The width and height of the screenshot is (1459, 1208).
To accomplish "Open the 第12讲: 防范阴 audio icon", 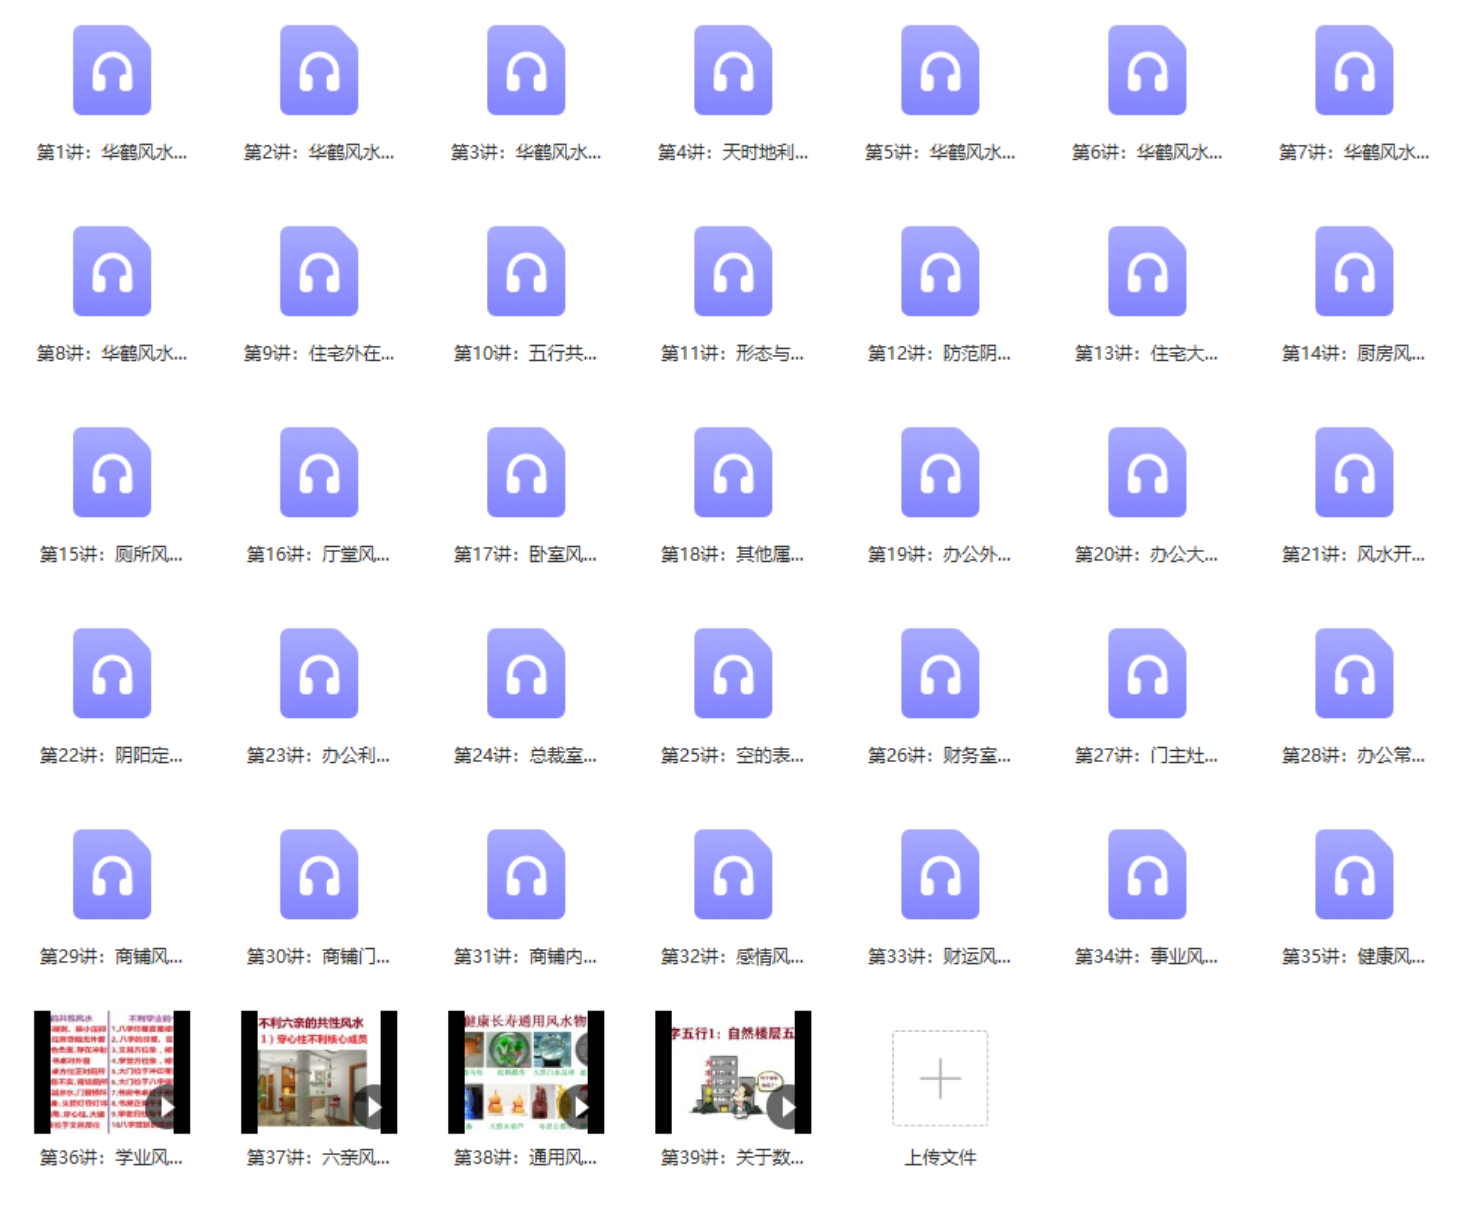I will pos(940,272).
